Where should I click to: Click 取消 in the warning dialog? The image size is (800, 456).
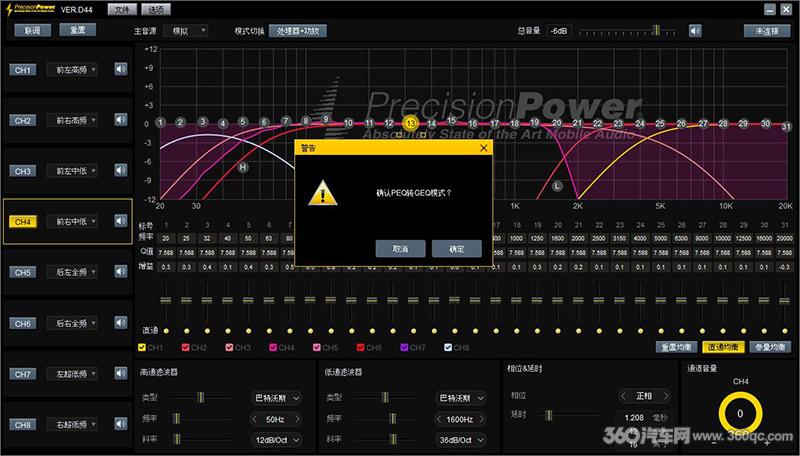[401, 249]
